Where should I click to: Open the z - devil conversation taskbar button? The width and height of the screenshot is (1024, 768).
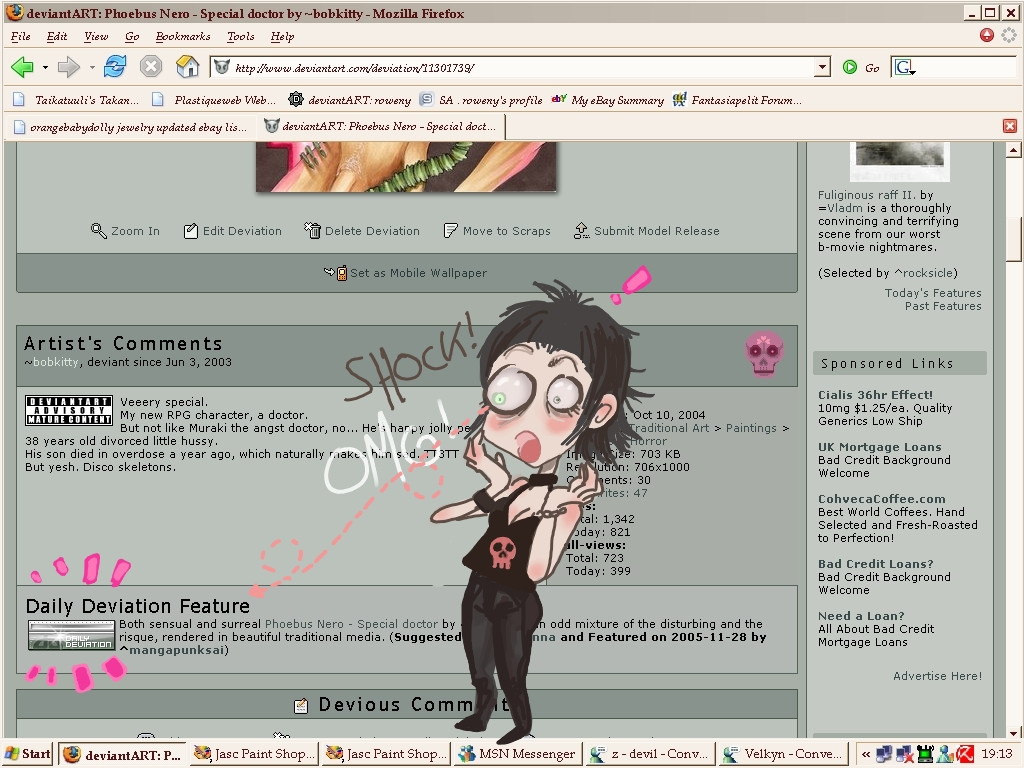coord(650,754)
